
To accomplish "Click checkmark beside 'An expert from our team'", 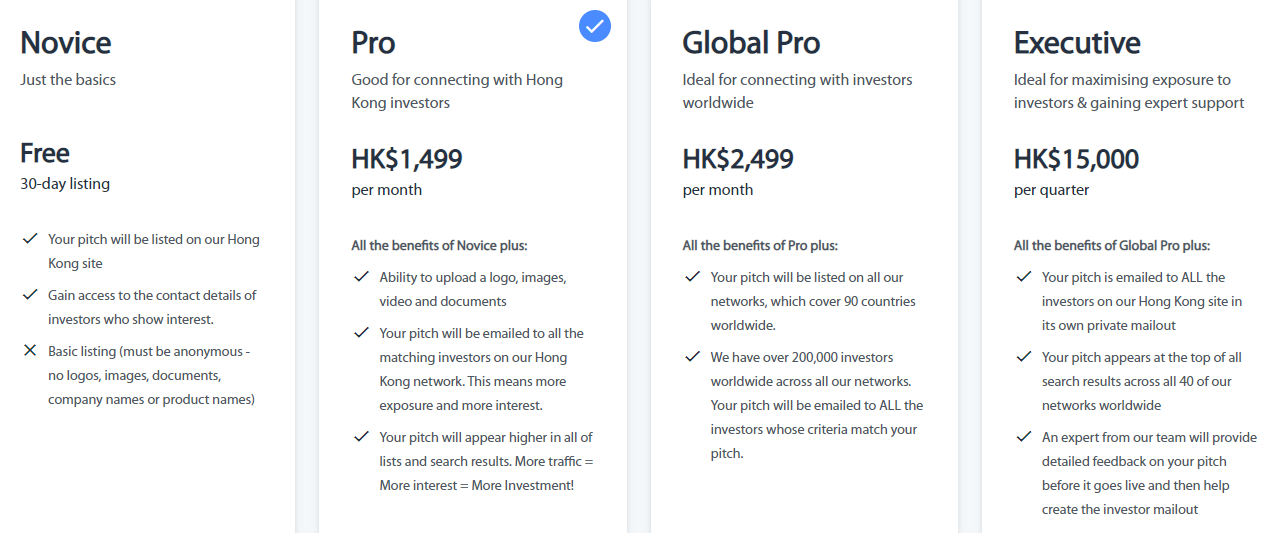I will (1023, 437).
